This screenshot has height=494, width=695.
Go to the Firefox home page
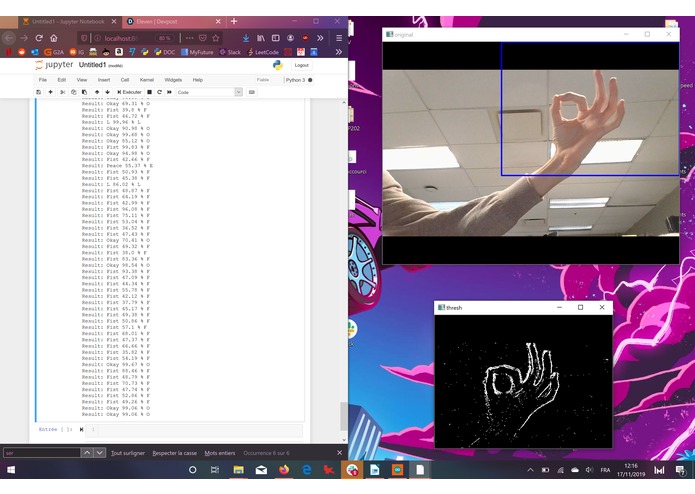[54, 38]
